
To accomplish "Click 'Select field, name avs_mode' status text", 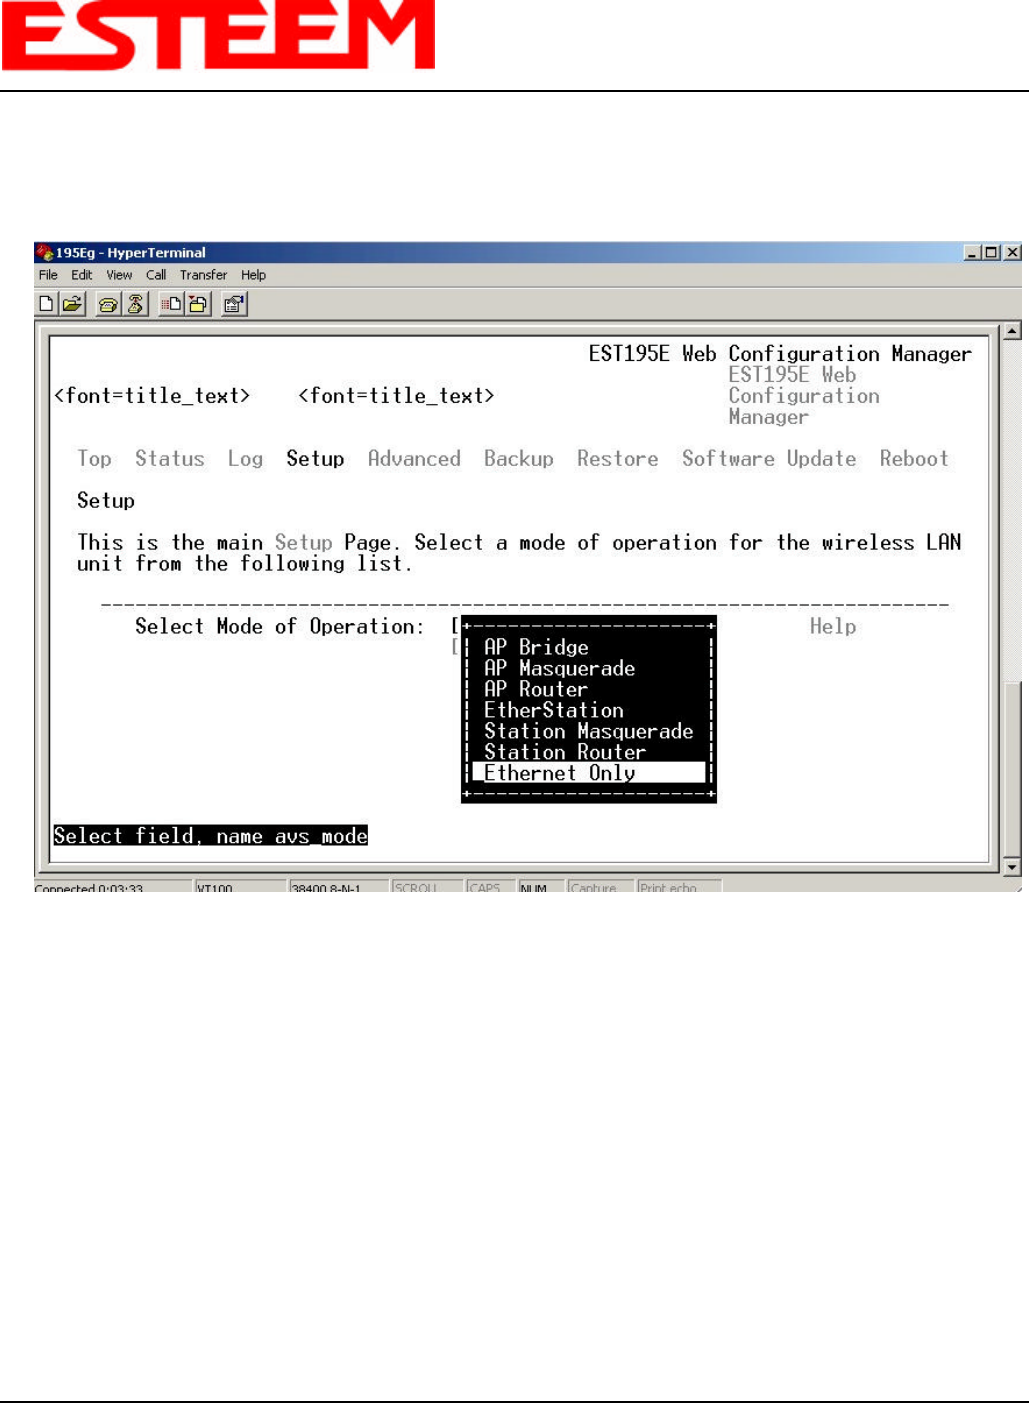I will click(211, 836).
